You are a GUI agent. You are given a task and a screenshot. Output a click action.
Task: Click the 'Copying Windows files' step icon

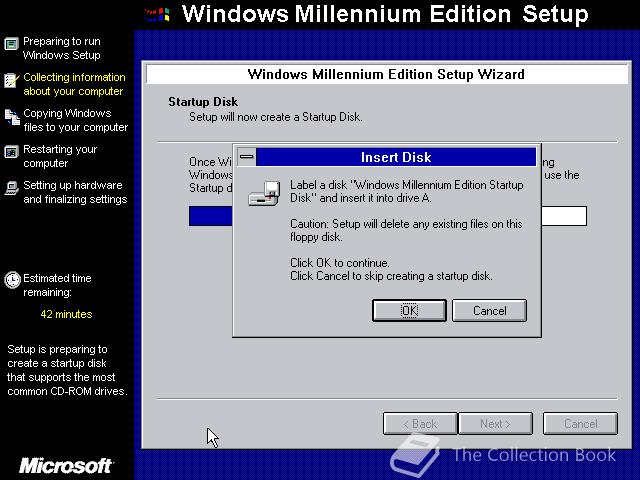(12, 117)
